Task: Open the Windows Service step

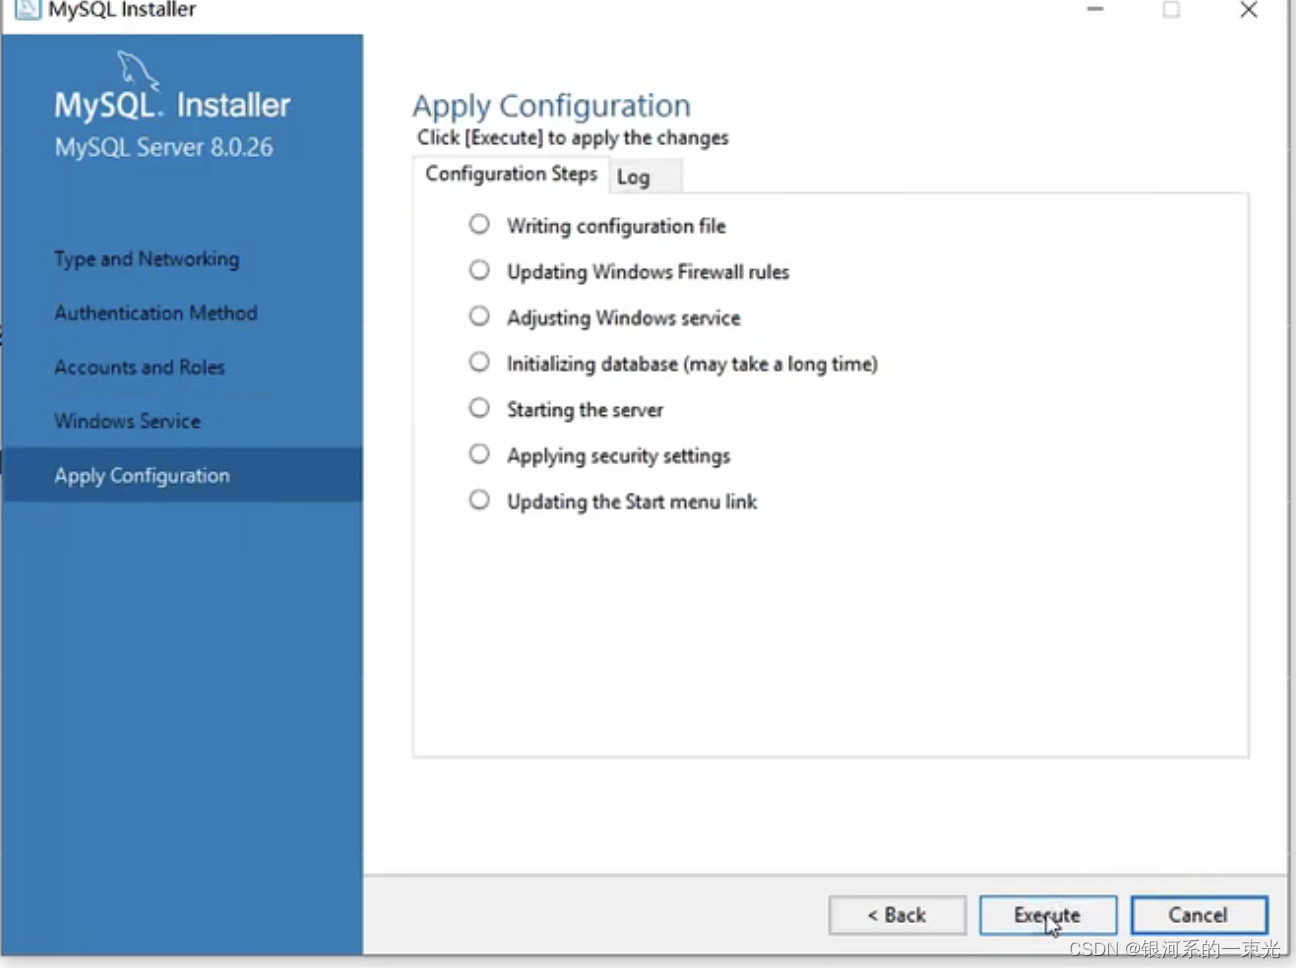Action: 128,421
